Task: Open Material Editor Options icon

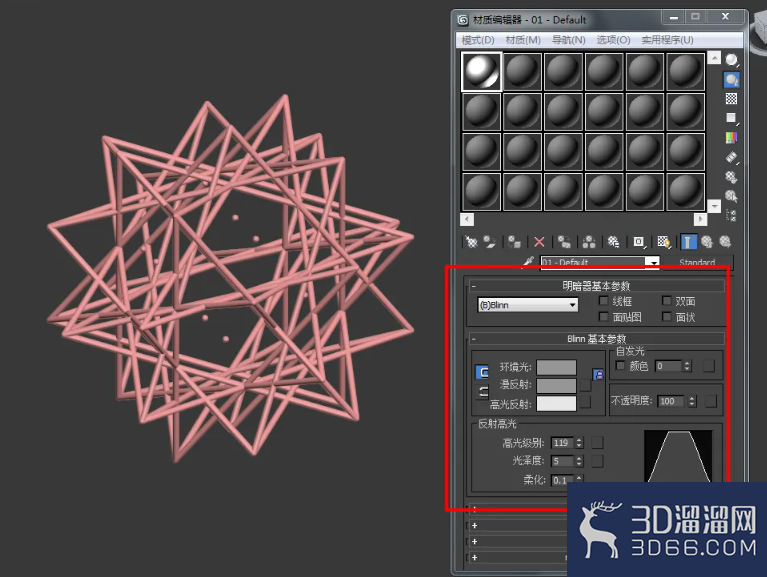Action: tap(731, 177)
